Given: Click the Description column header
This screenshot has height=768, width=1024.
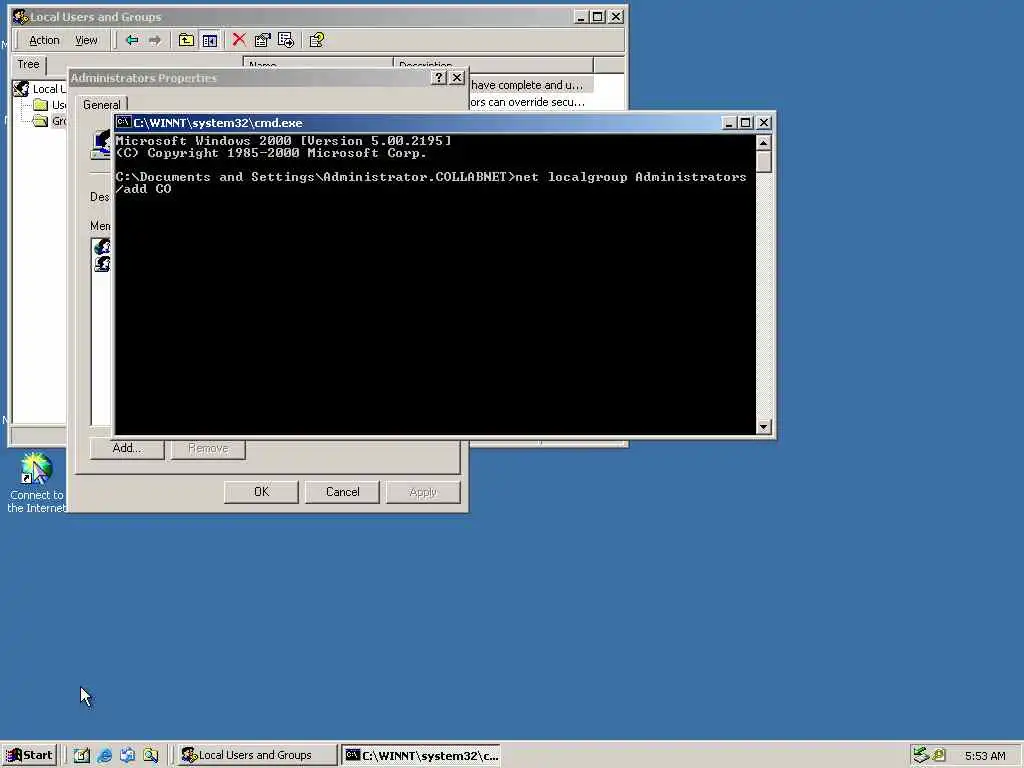Looking at the screenshot, I should click(493, 64).
